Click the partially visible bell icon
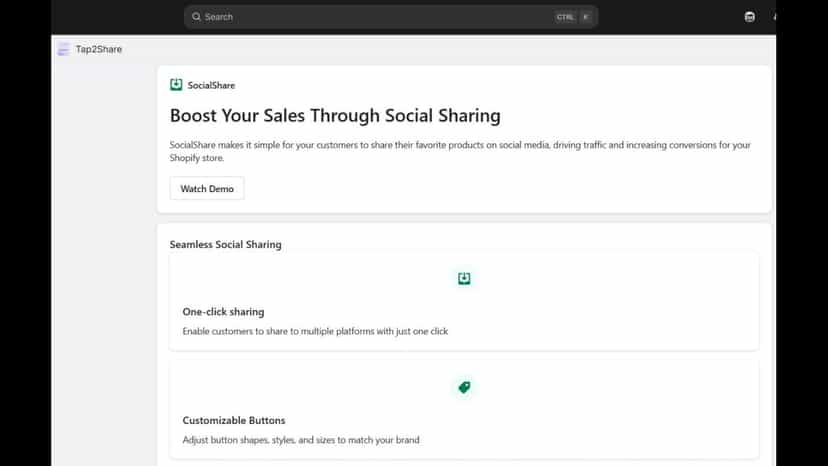Viewport: 828px width, 466px height. [x=774, y=17]
